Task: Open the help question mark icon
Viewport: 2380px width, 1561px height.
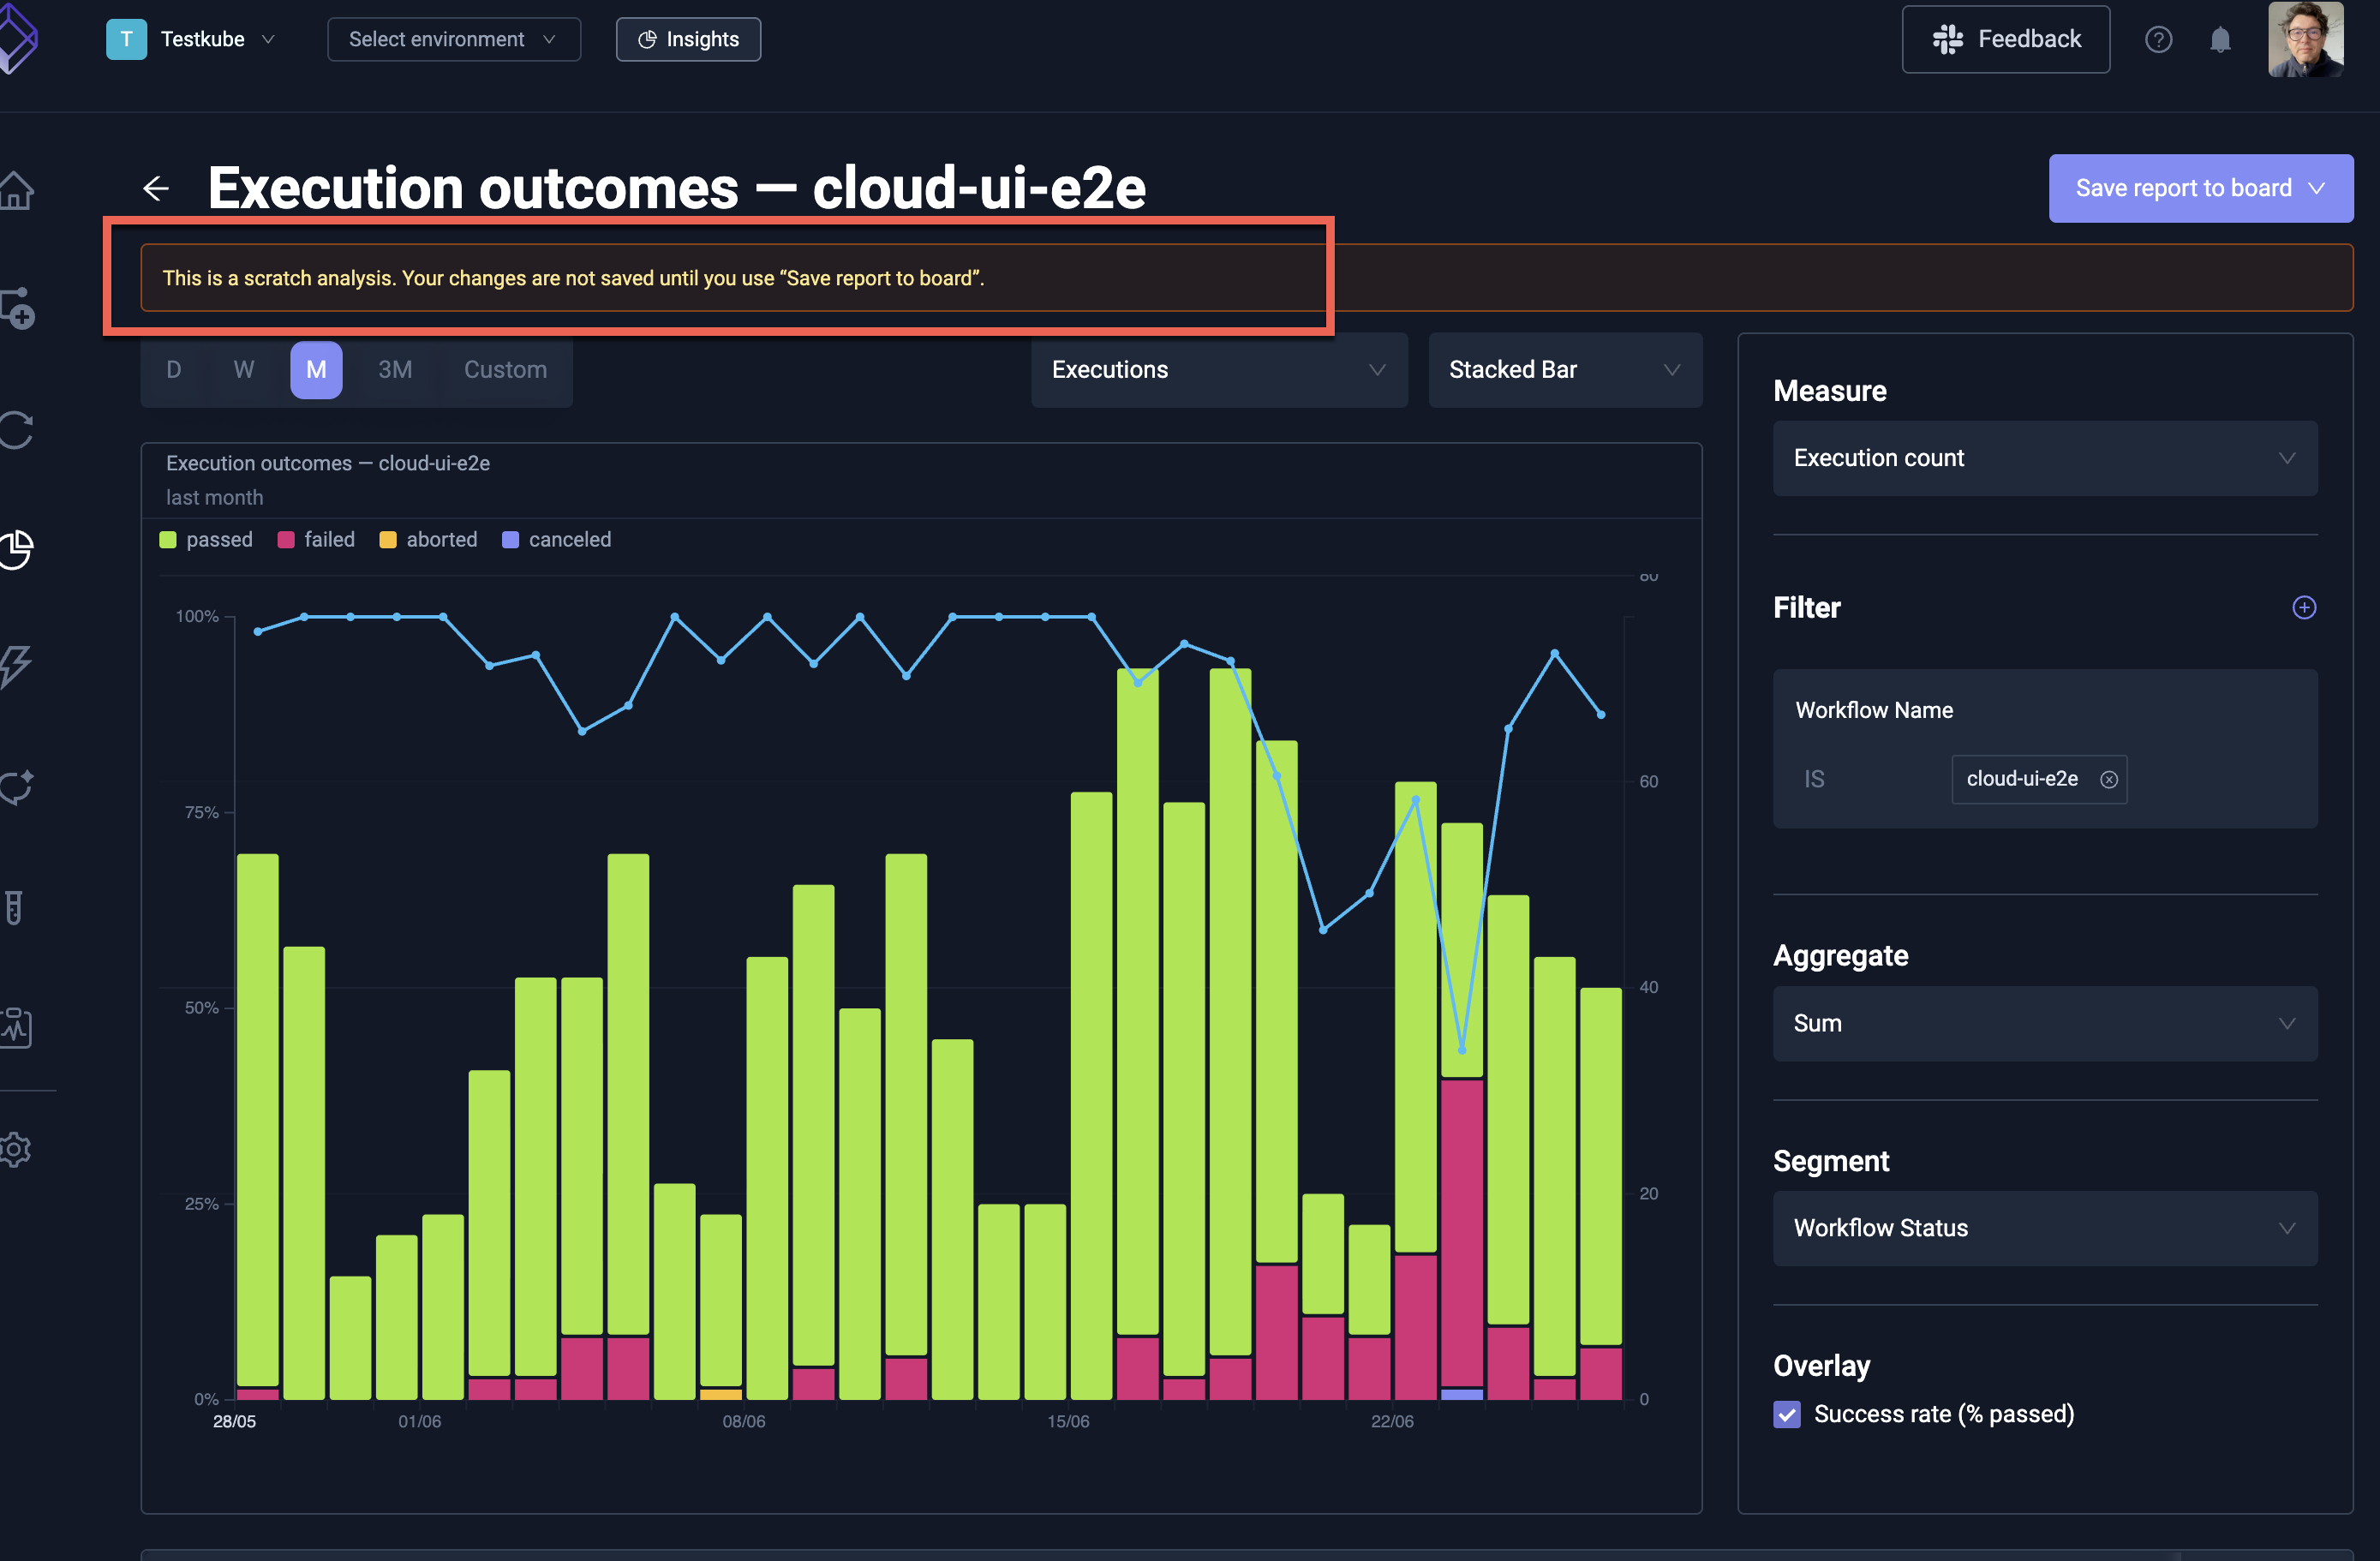Action: pyautogui.click(x=2158, y=39)
